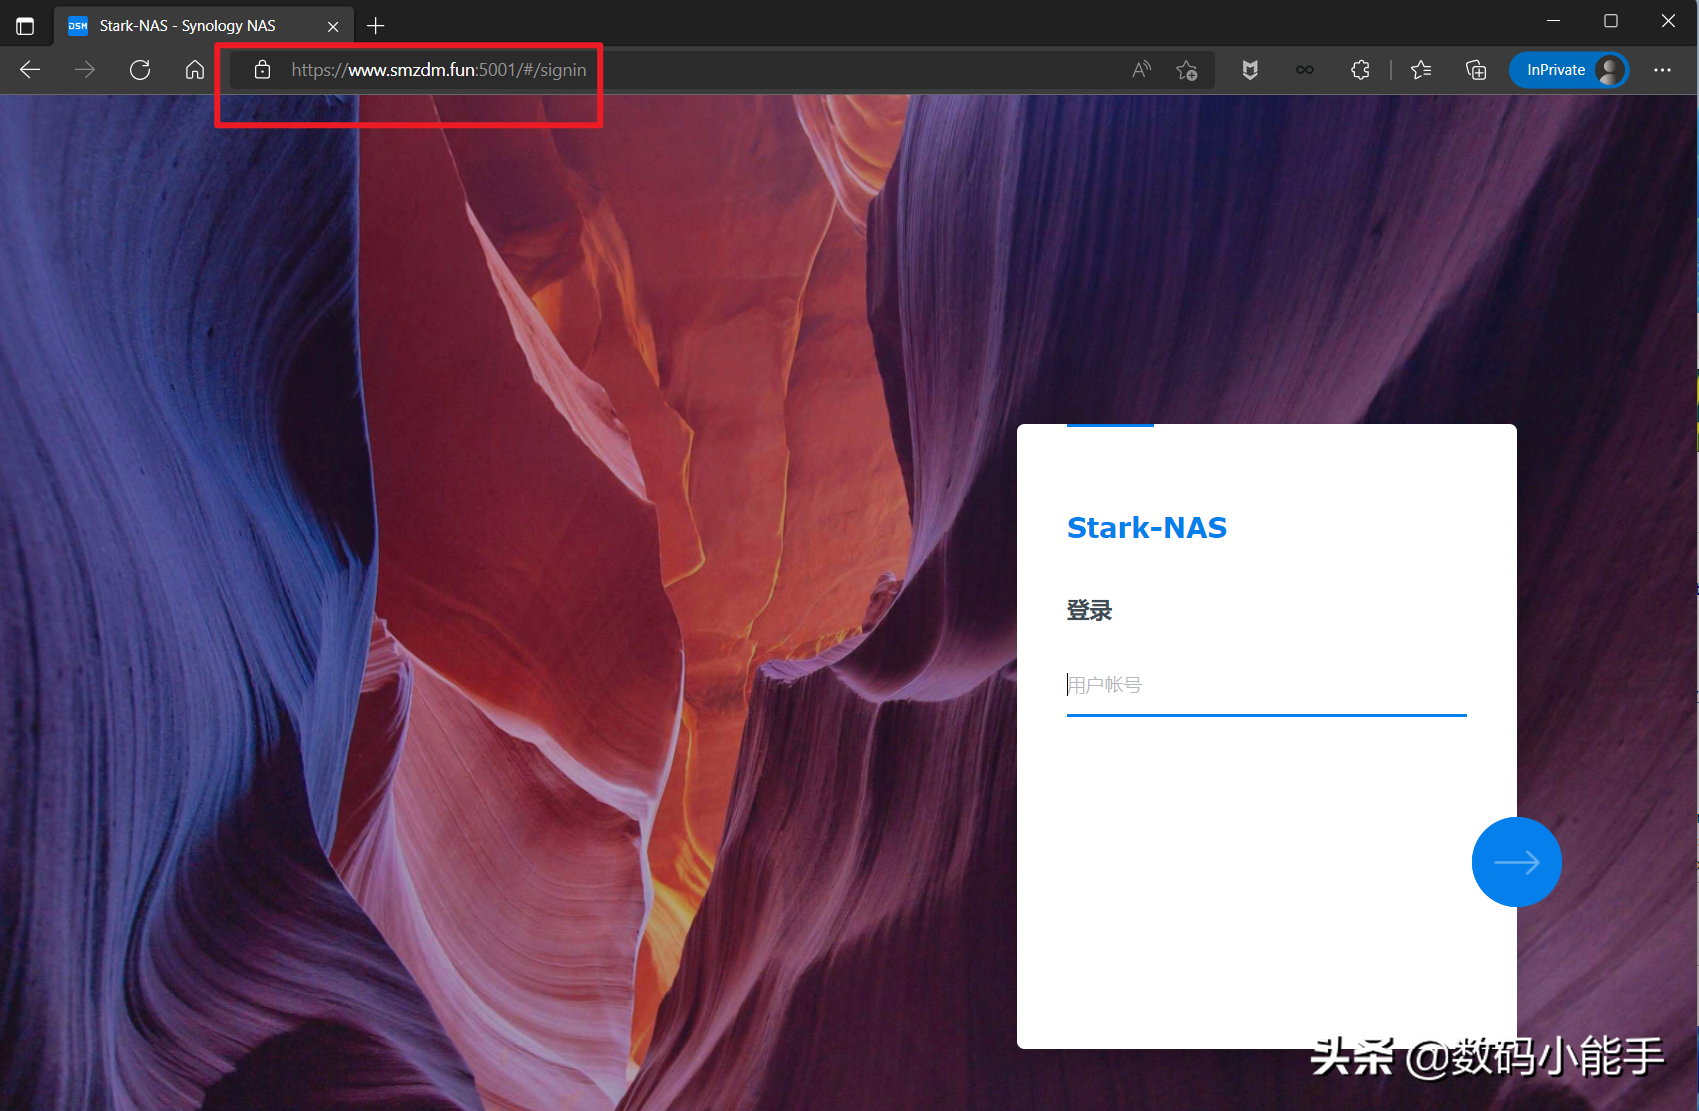Open Settings and more menu
The image size is (1699, 1111).
[x=1662, y=70]
